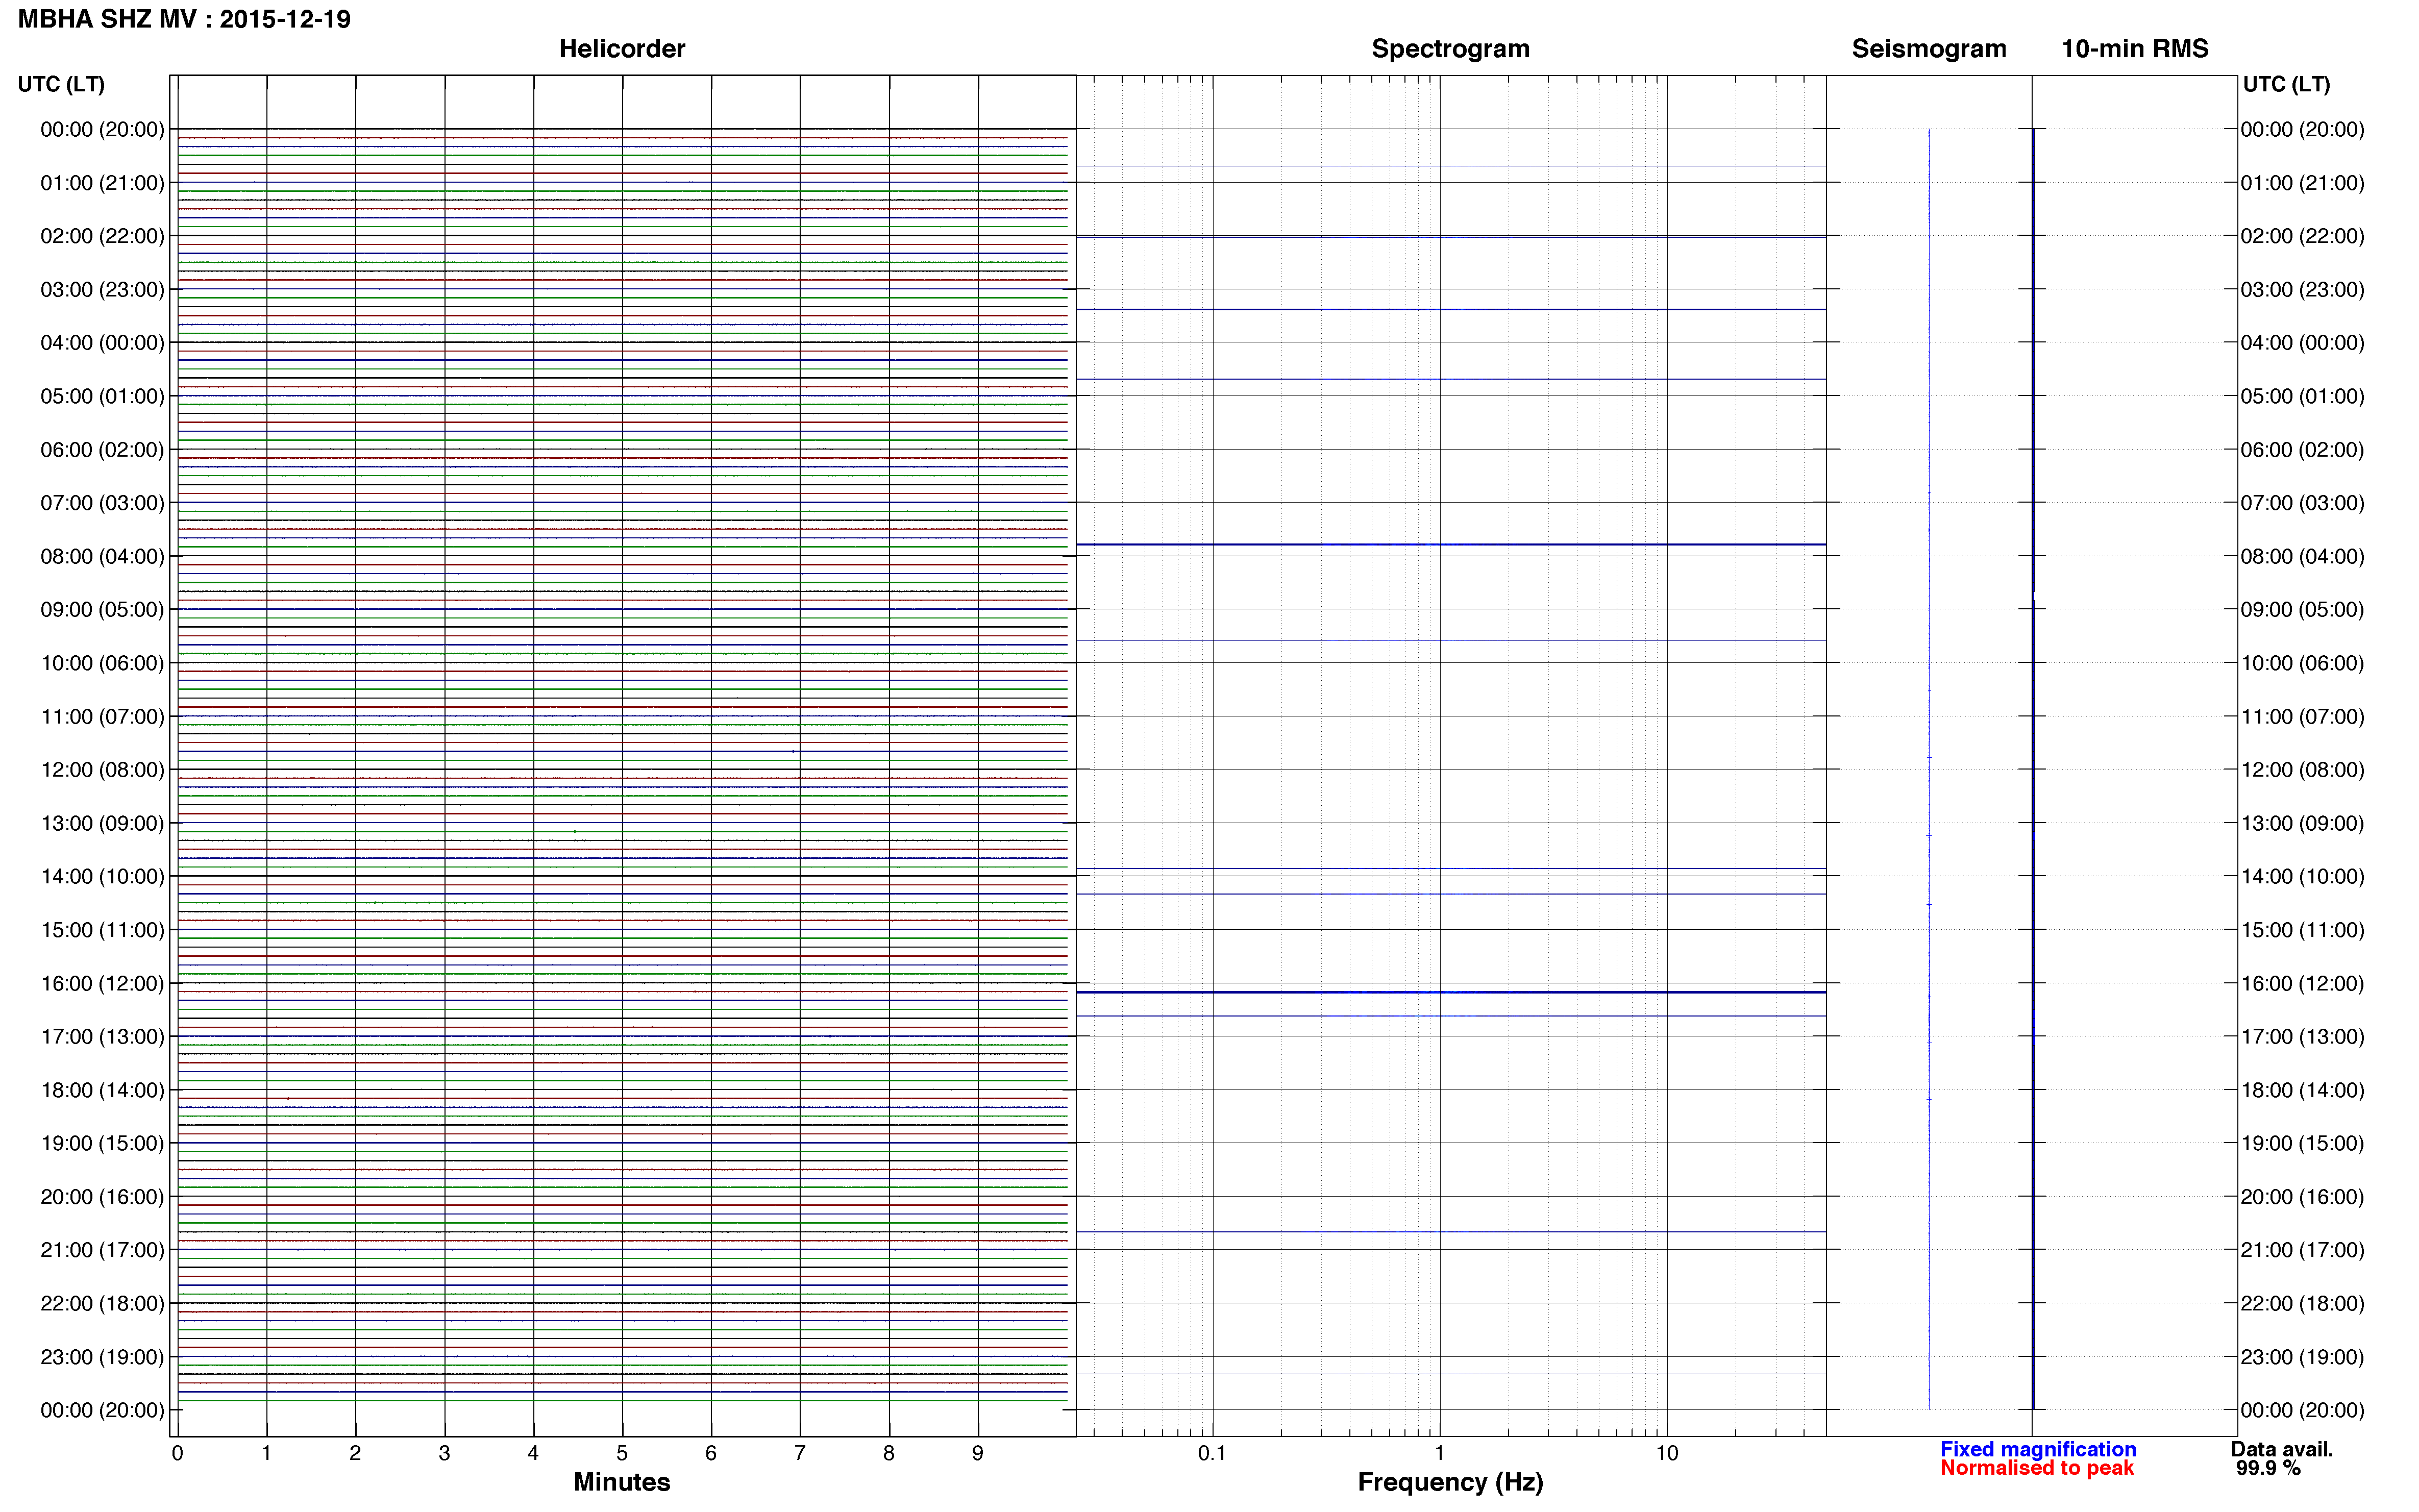Click left-axis time label '07:00 (03:00)'
Screen dimensions: 2419x1512
tap(102, 503)
